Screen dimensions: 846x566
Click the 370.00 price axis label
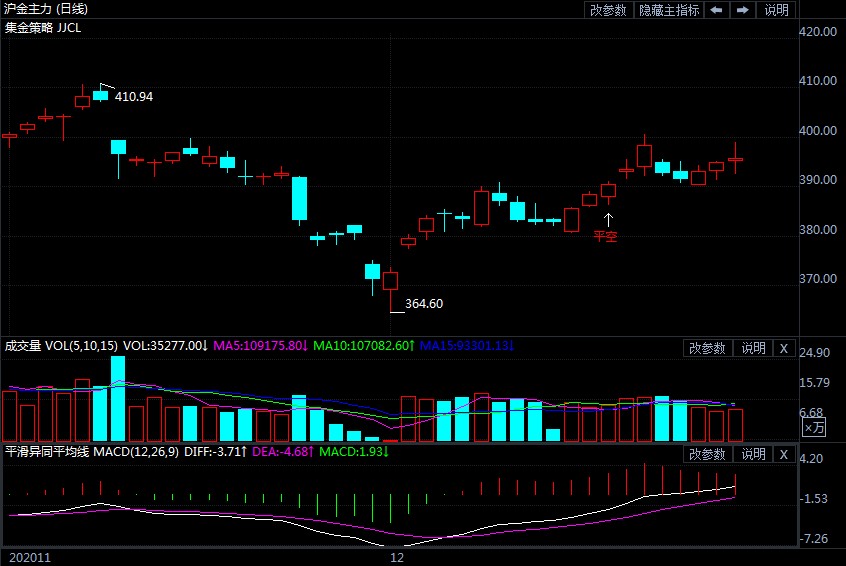818,278
